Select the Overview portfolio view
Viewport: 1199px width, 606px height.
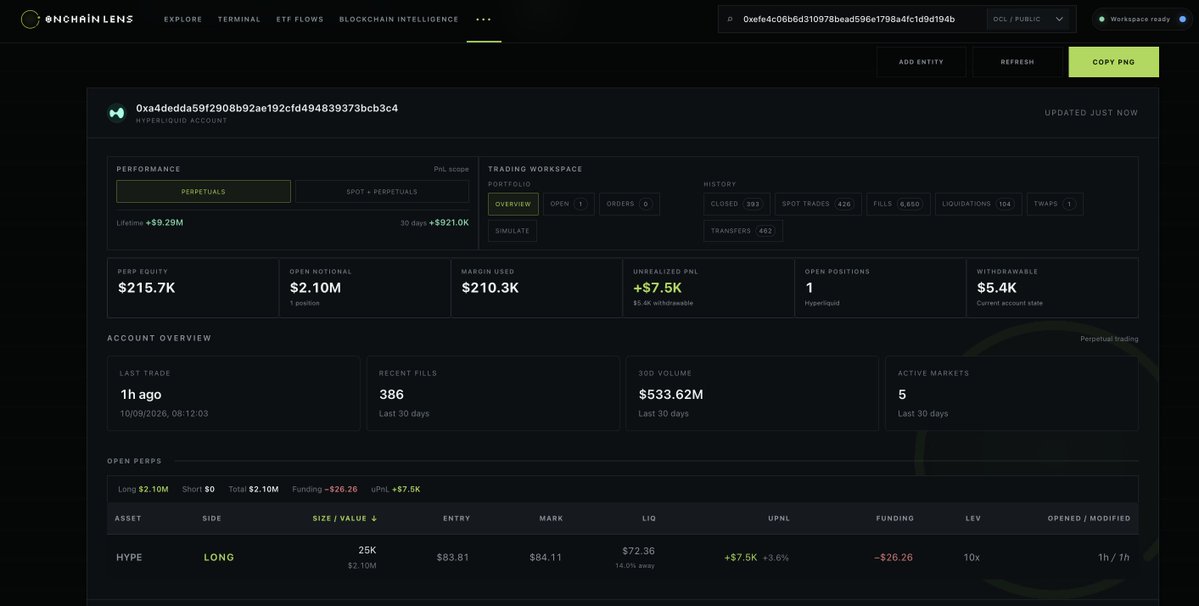513,204
